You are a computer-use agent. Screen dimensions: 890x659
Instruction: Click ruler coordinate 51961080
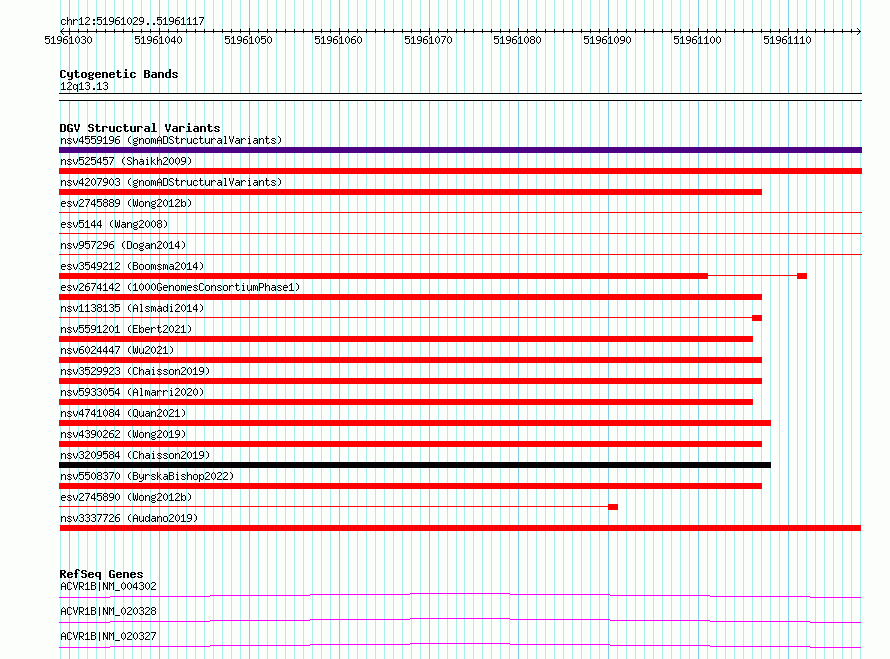click(518, 40)
